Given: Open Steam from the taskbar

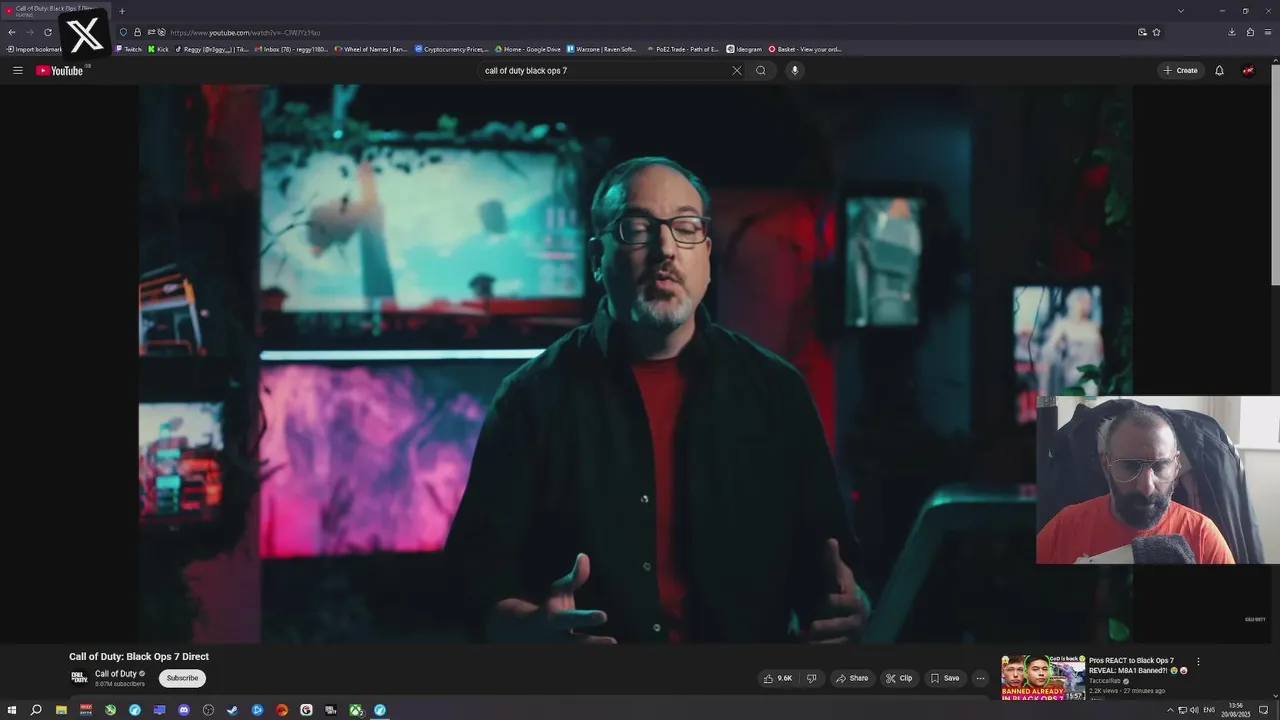Looking at the screenshot, I should point(233,710).
